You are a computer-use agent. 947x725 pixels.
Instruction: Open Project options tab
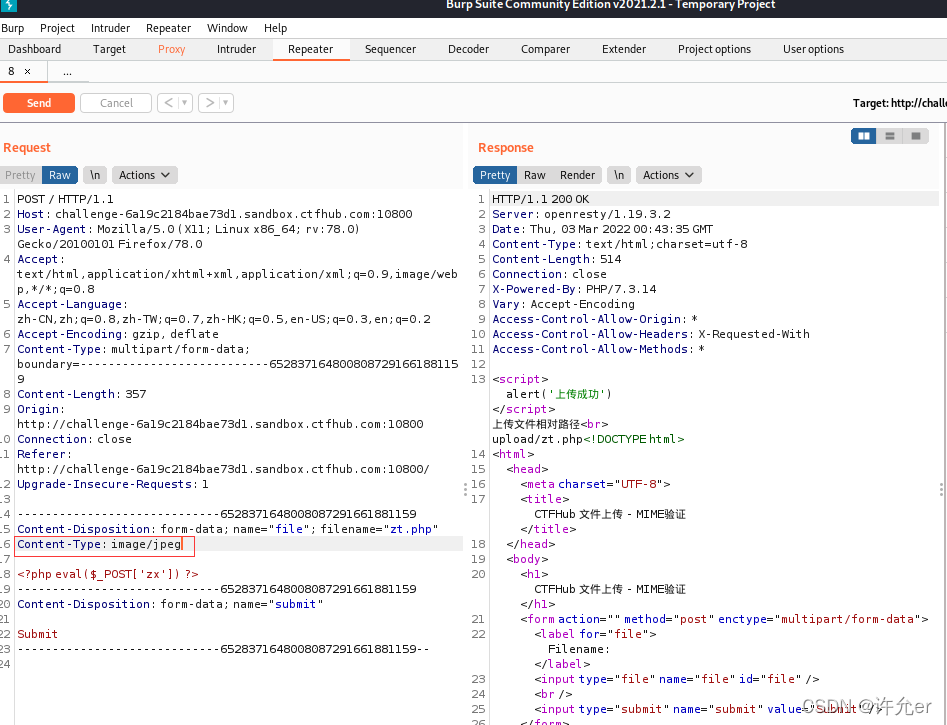click(714, 50)
